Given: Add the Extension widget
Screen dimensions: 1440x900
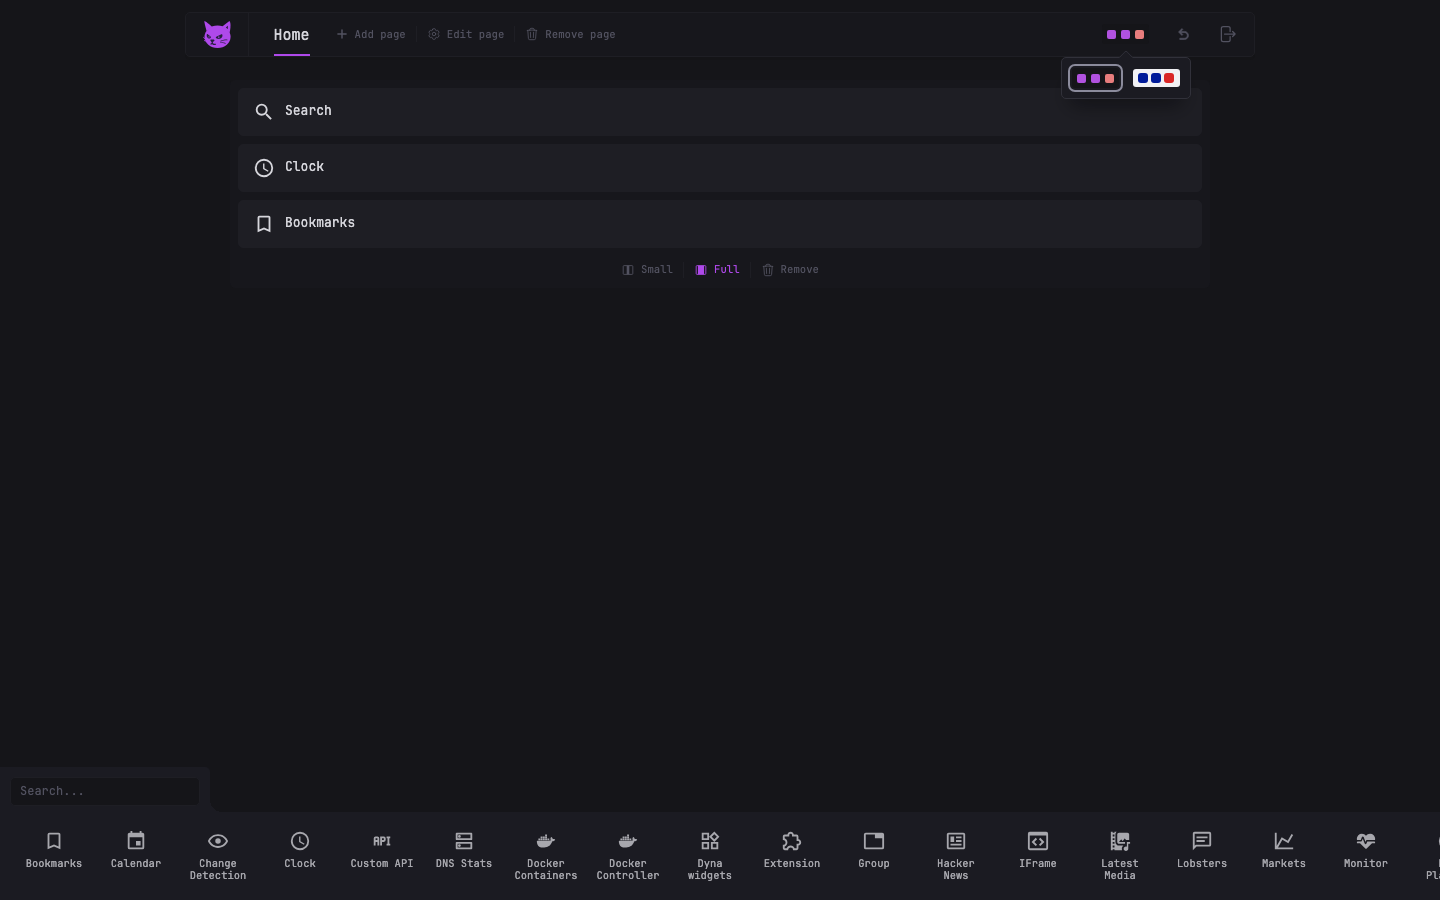Looking at the screenshot, I should point(792,851).
